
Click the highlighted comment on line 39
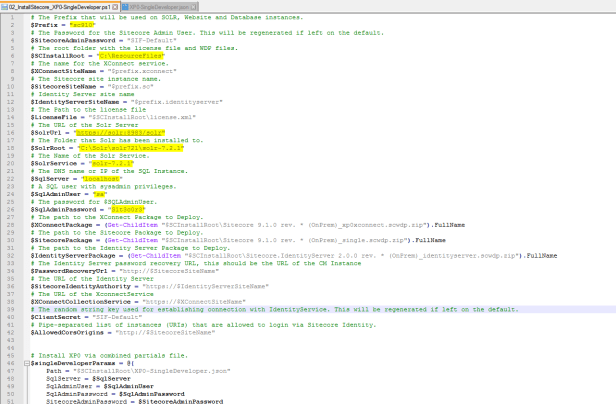point(275,310)
